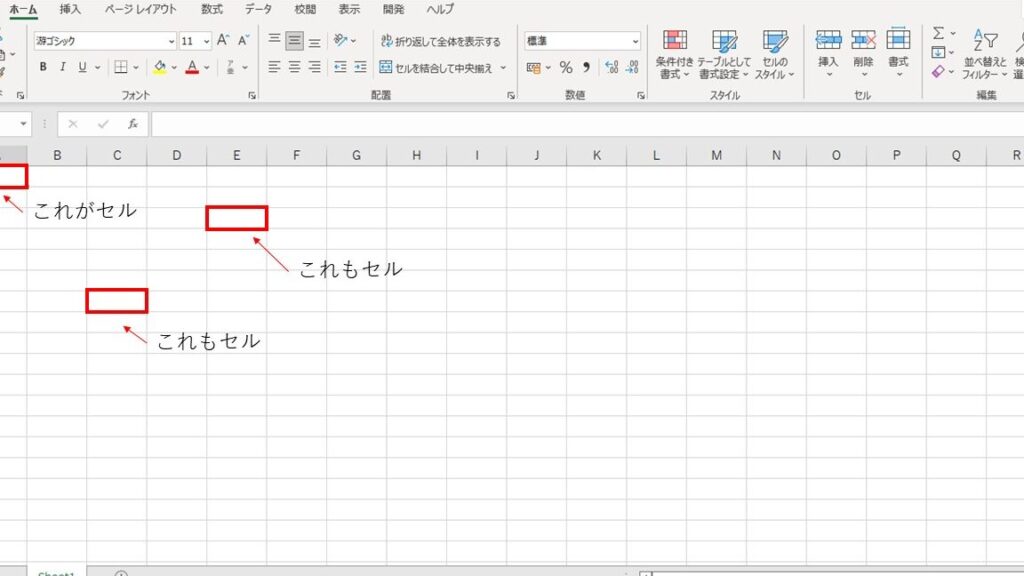Open the データ tab
The image size is (1024, 576).
259,9
